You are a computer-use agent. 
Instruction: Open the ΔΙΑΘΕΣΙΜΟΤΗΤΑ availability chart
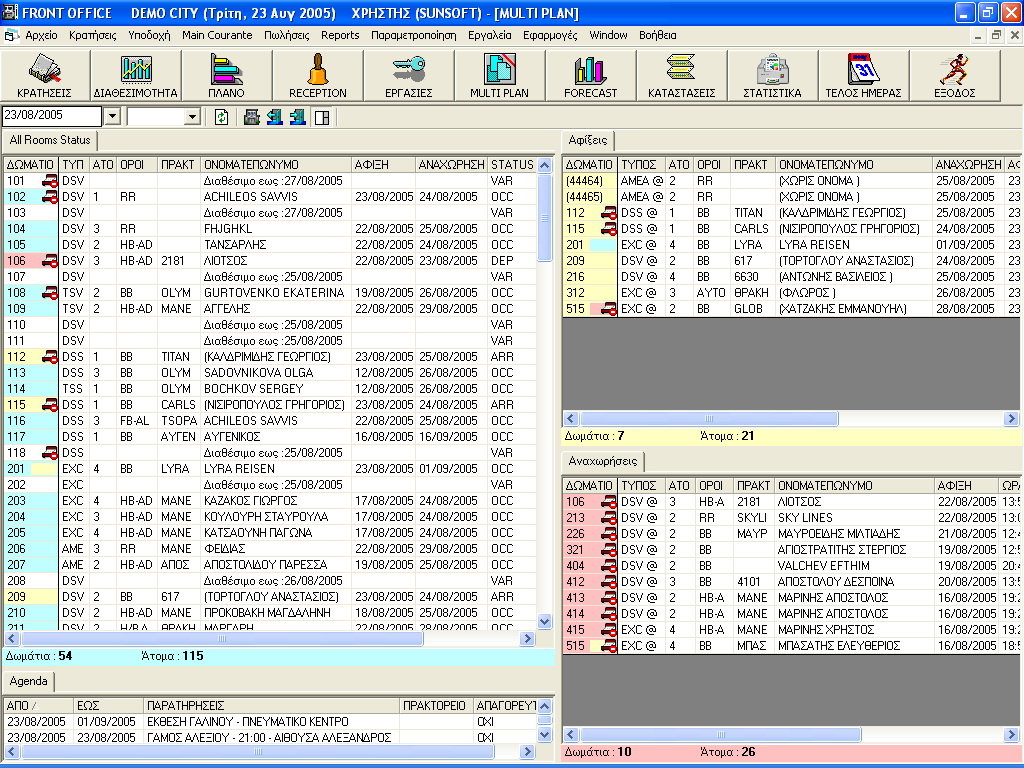click(x=136, y=76)
